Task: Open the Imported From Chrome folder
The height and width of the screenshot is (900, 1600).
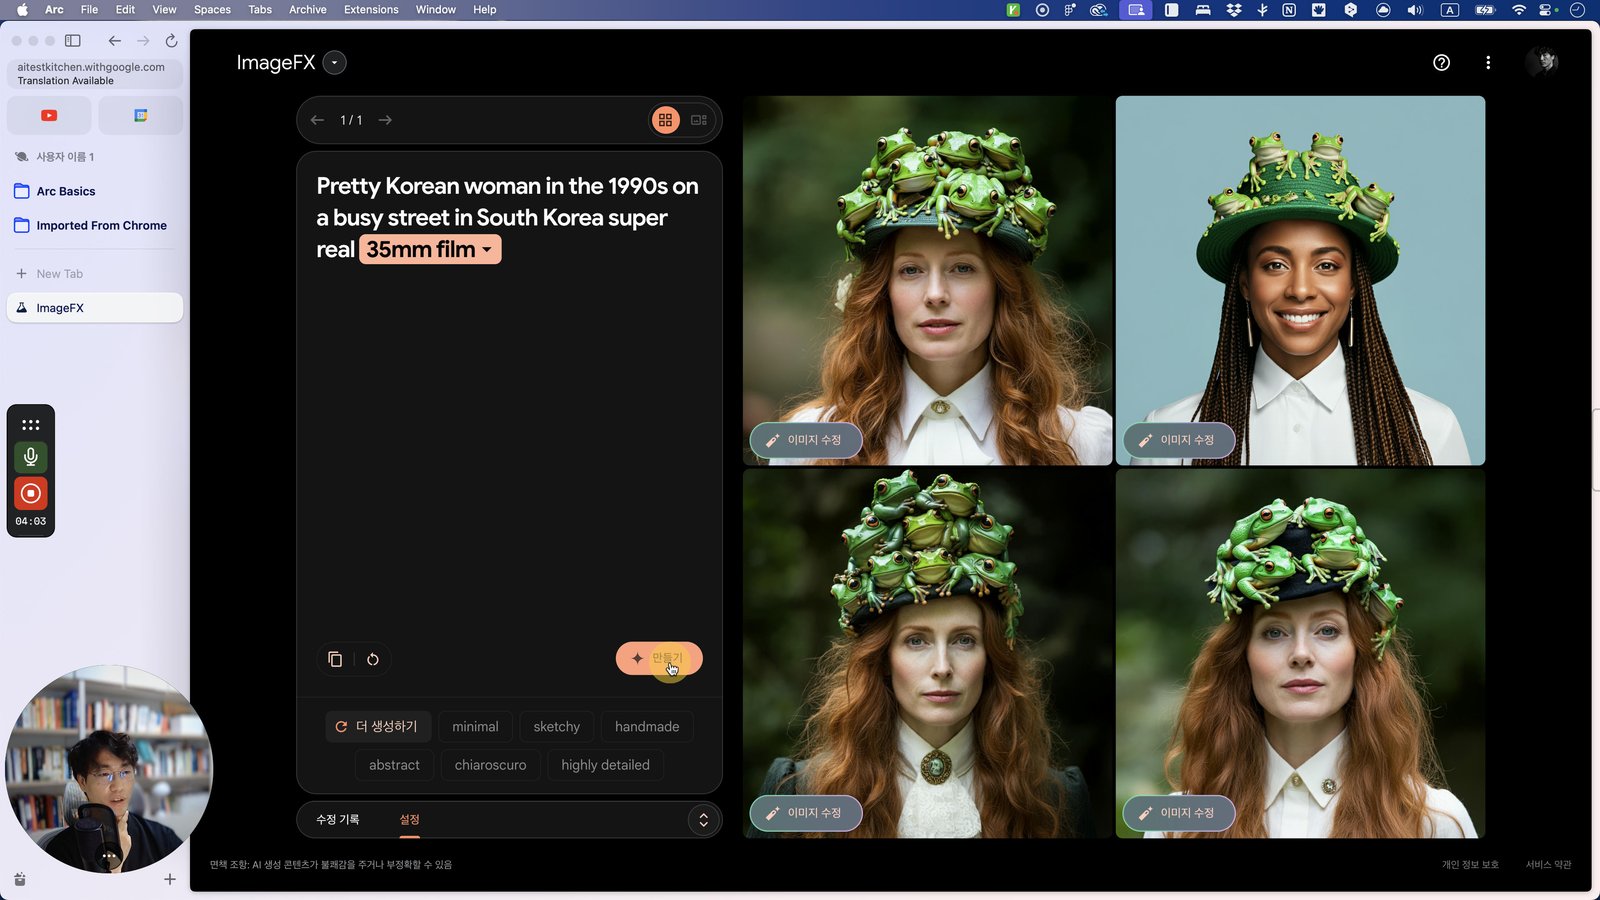Action: pos(95,226)
